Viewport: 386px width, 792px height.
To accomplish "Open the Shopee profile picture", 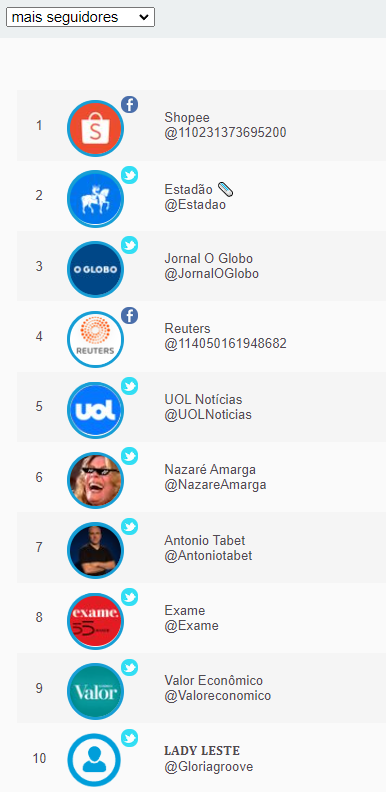I will click(95, 128).
